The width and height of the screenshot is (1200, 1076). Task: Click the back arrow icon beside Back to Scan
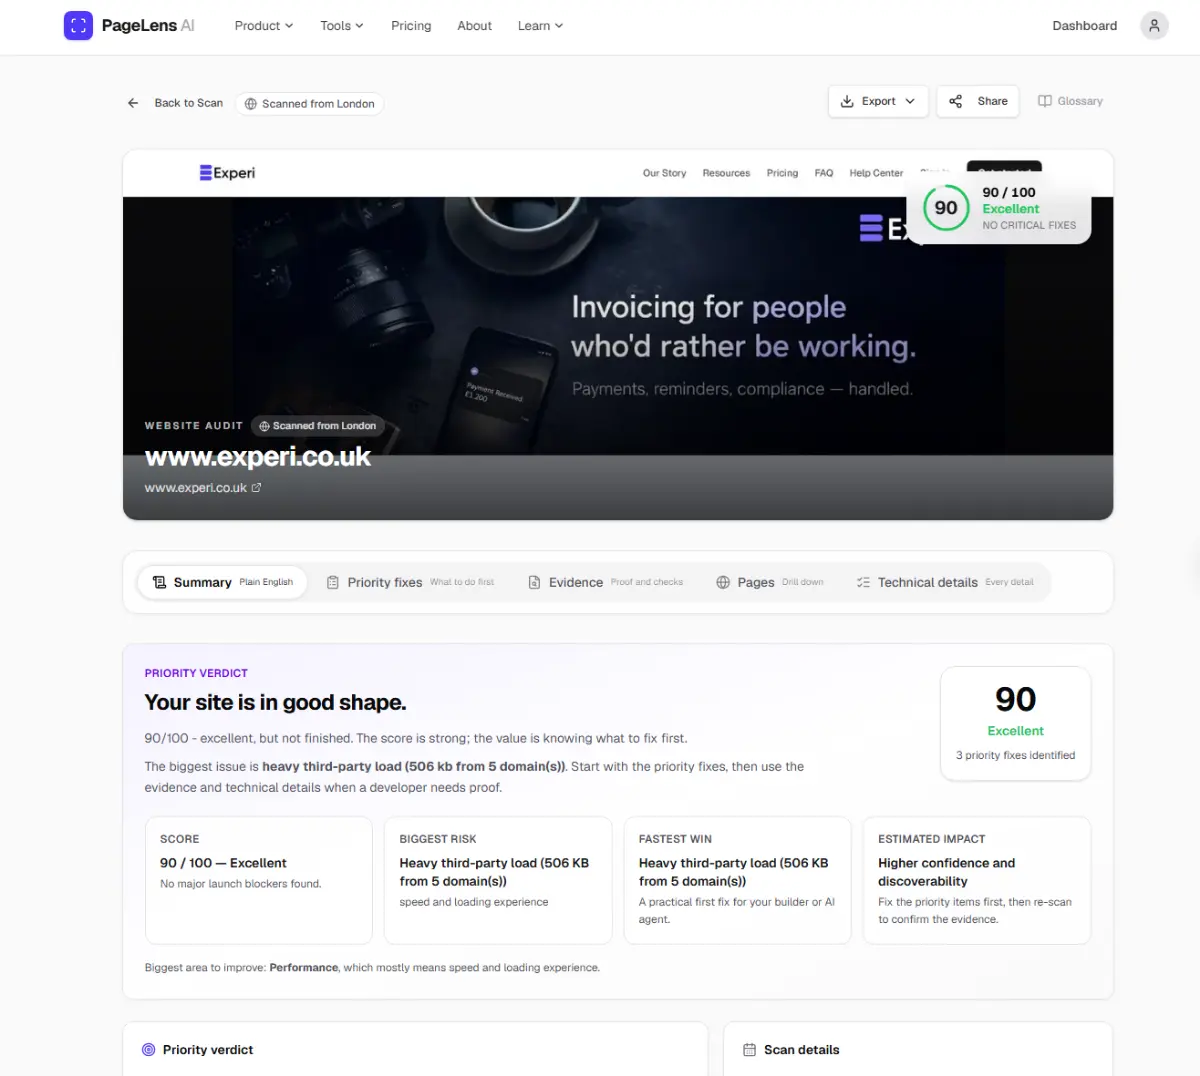pyautogui.click(x=133, y=103)
